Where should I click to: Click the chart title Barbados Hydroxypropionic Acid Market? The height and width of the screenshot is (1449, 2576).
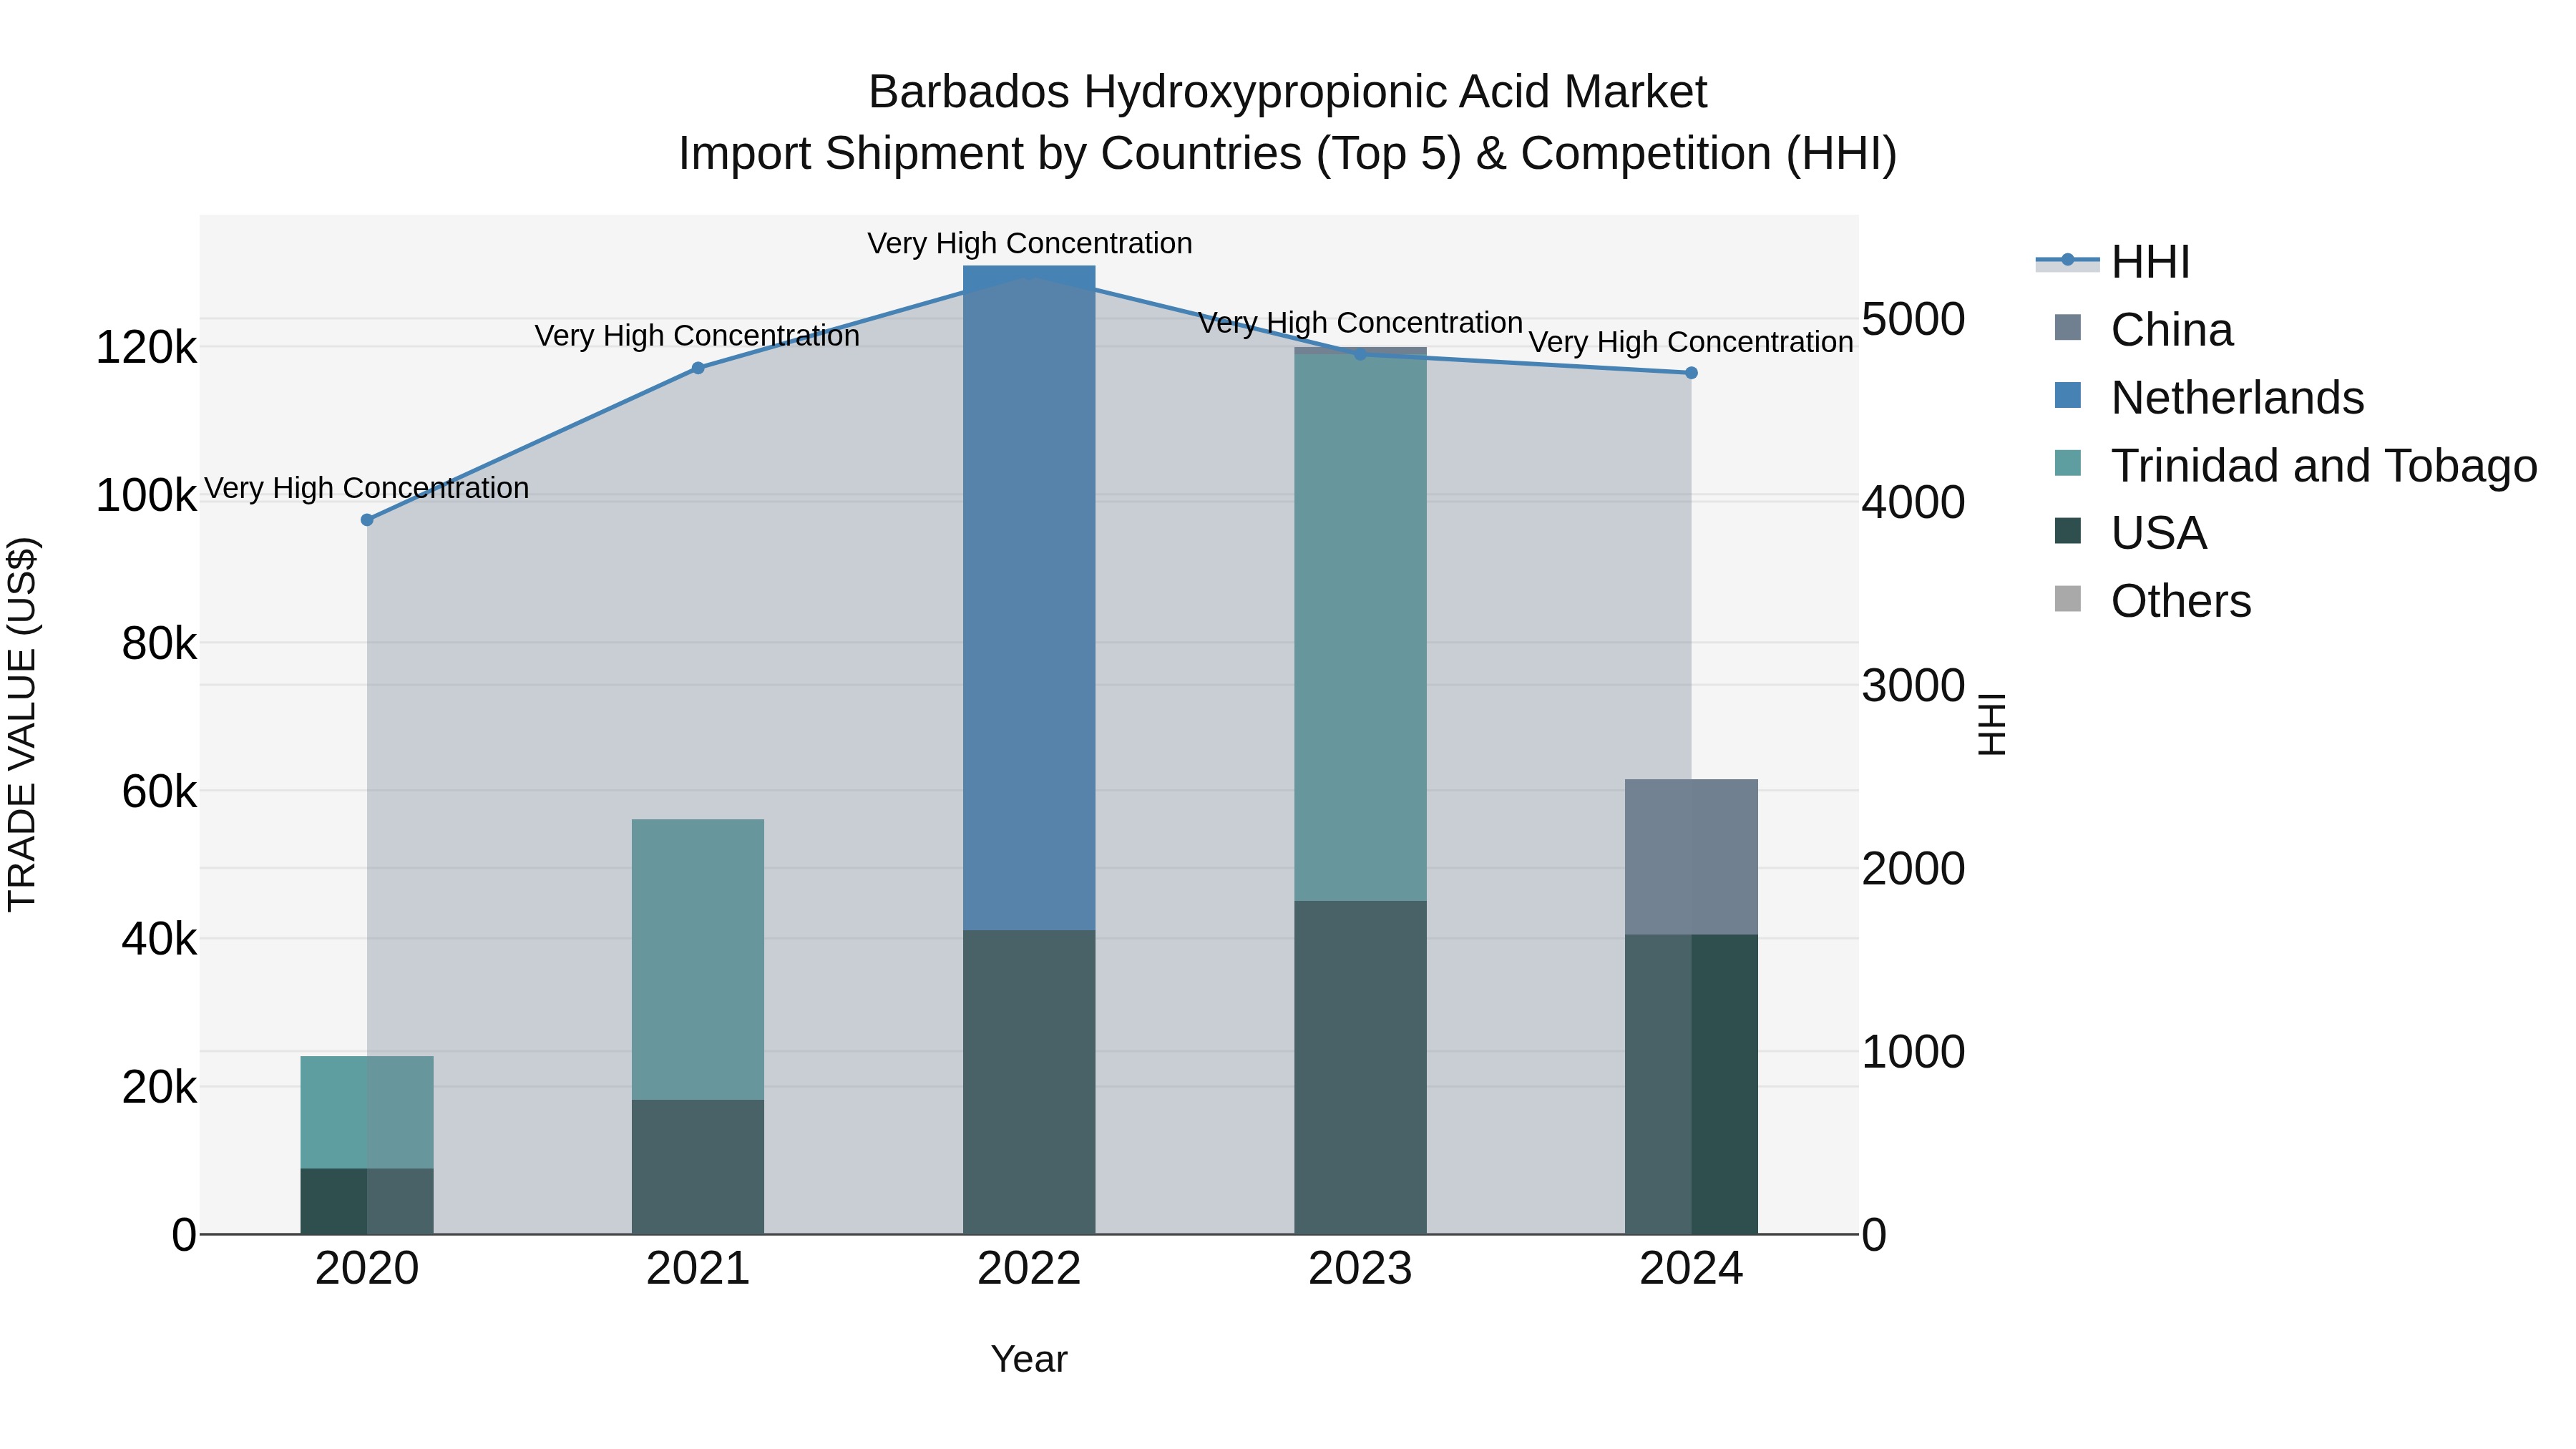tap(1288, 92)
